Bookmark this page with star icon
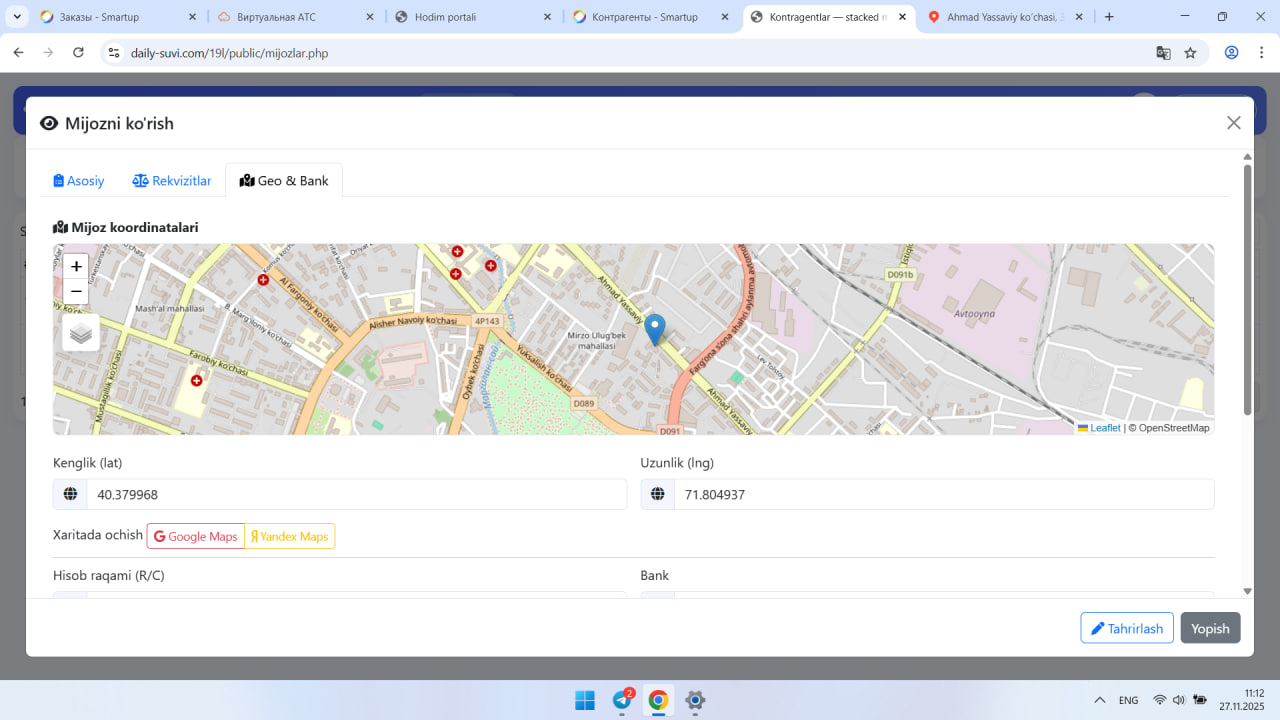The image size is (1280, 720). [x=1190, y=53]
